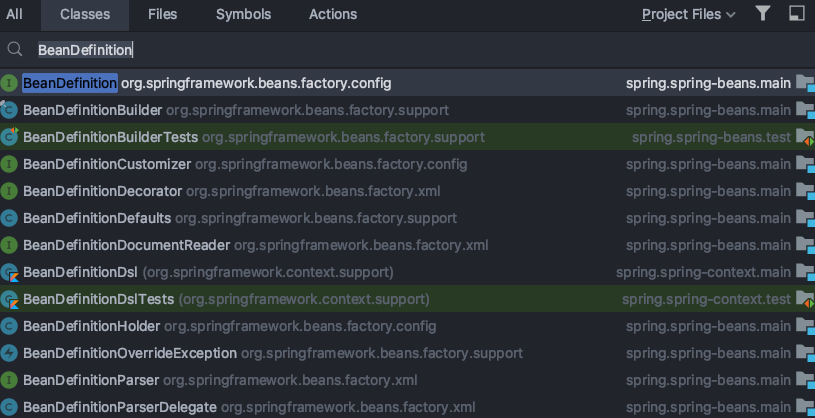The image size is (815, 418).
Task: Switch to the Actions tab
Action: [333, 14]
